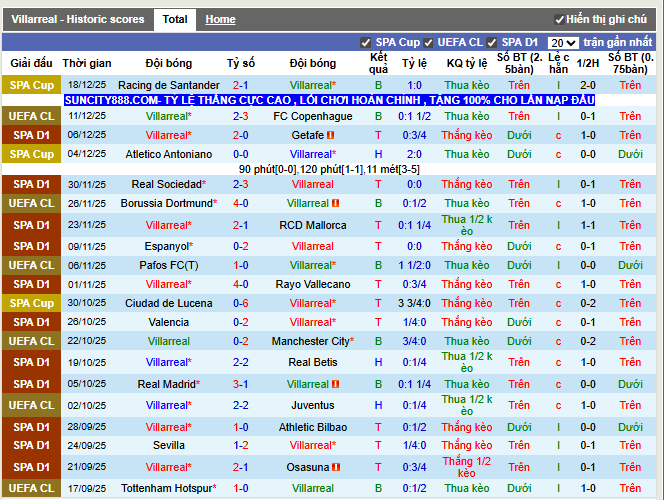Click the Kết quả column header

tap(378, 63)
